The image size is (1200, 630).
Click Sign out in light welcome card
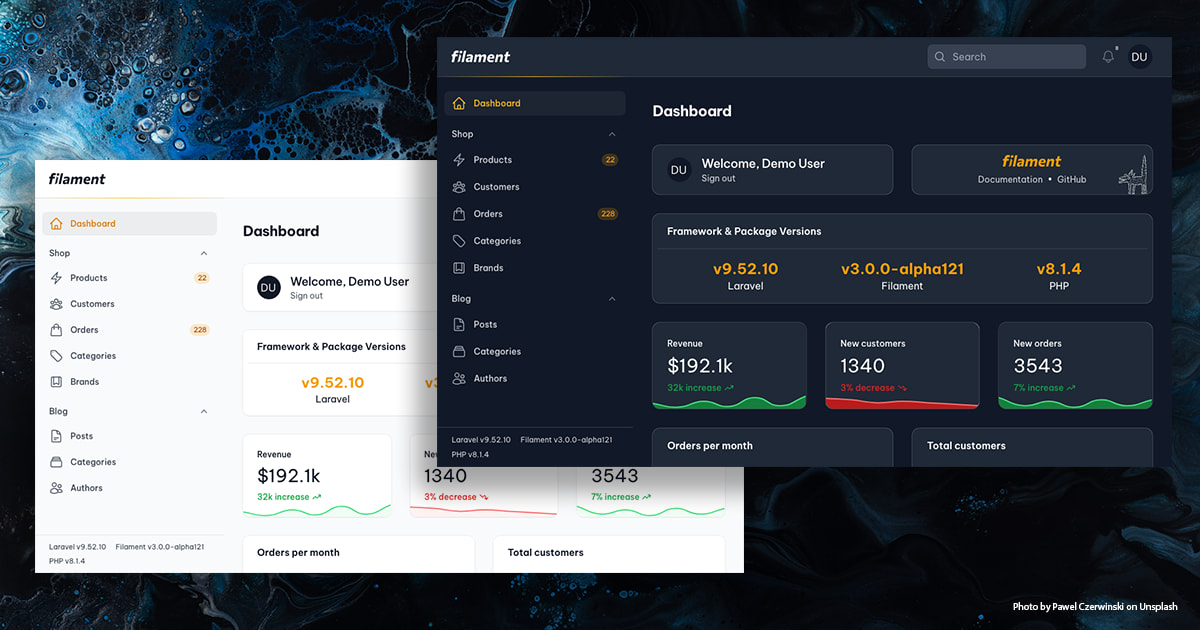click(306, 296)
